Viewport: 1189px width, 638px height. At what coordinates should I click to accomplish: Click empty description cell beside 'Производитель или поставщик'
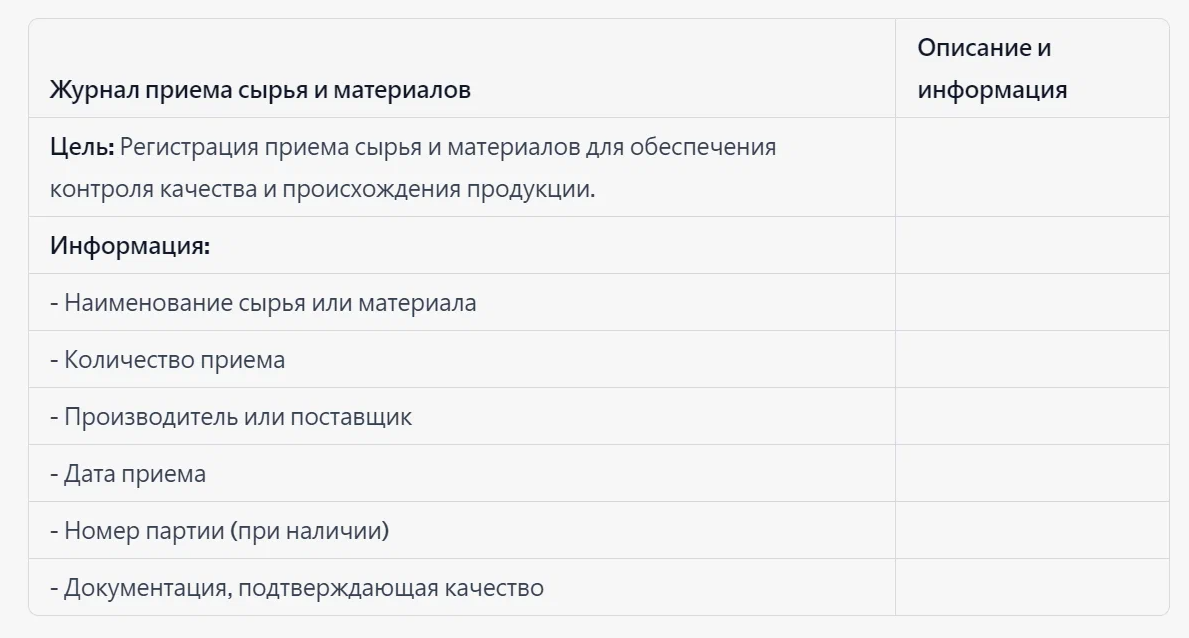(1031, 417)
